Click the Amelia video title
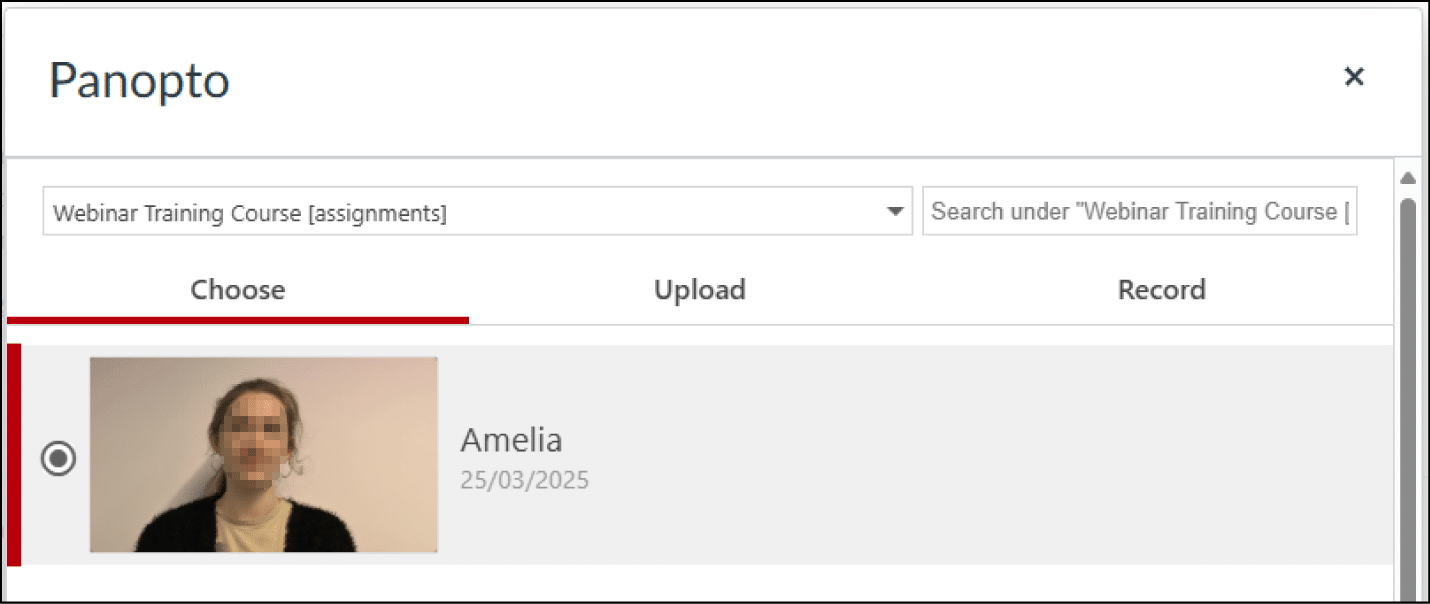Screen dimensions: 1430x604 point(510,440)
